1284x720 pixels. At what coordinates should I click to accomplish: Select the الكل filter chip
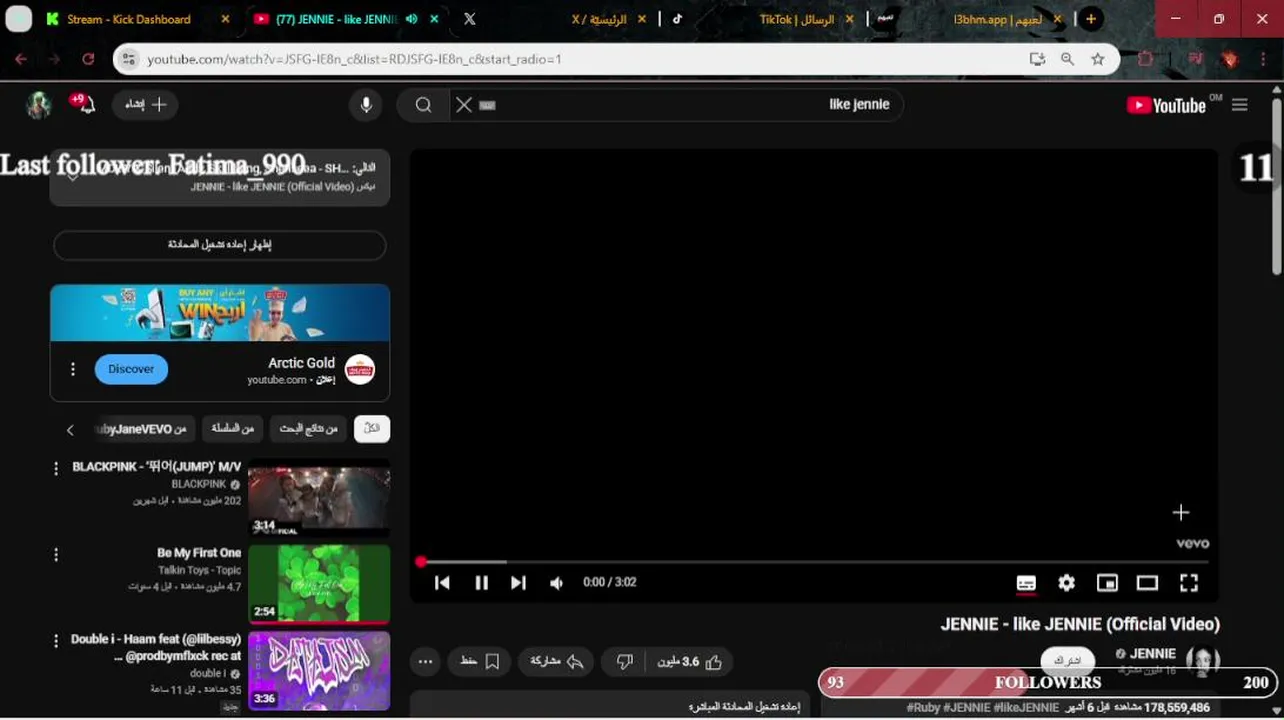tap(372, 429)
